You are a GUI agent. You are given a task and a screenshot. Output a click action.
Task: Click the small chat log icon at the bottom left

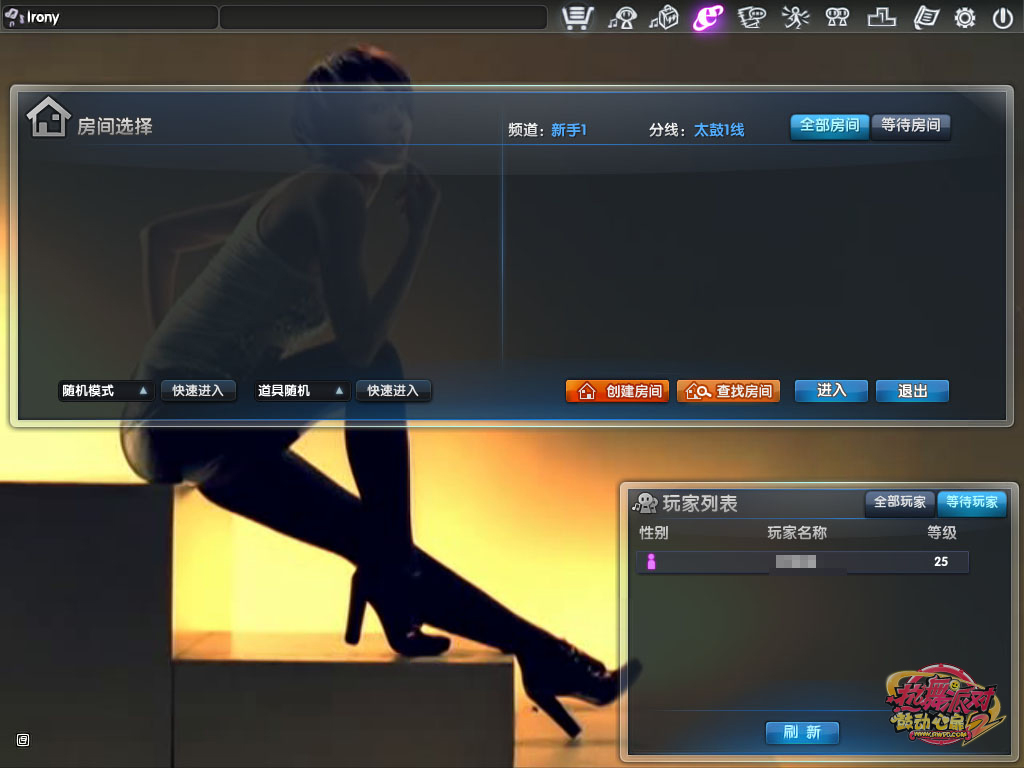[x=23, y=740]
